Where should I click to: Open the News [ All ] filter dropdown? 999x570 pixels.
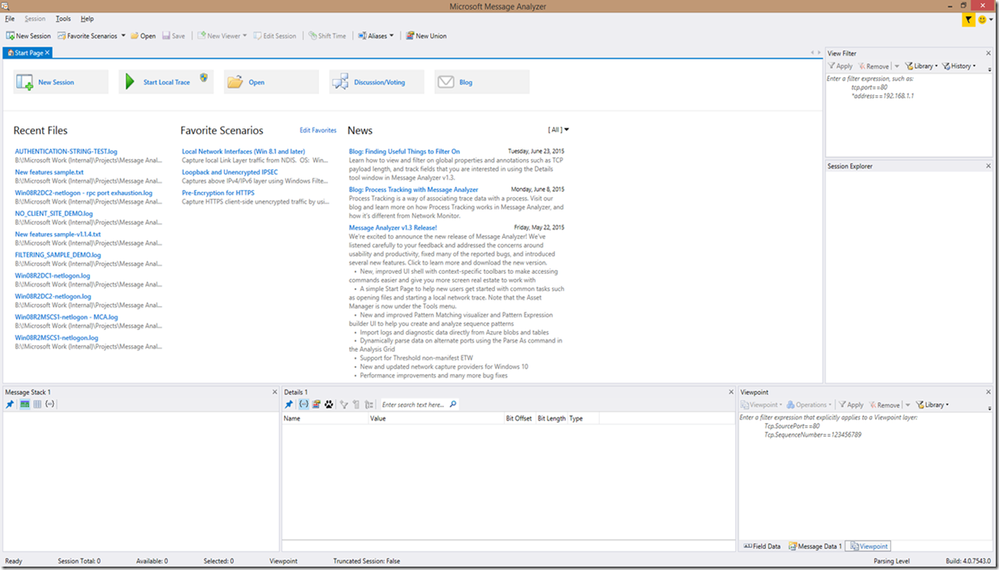(558, 130)
